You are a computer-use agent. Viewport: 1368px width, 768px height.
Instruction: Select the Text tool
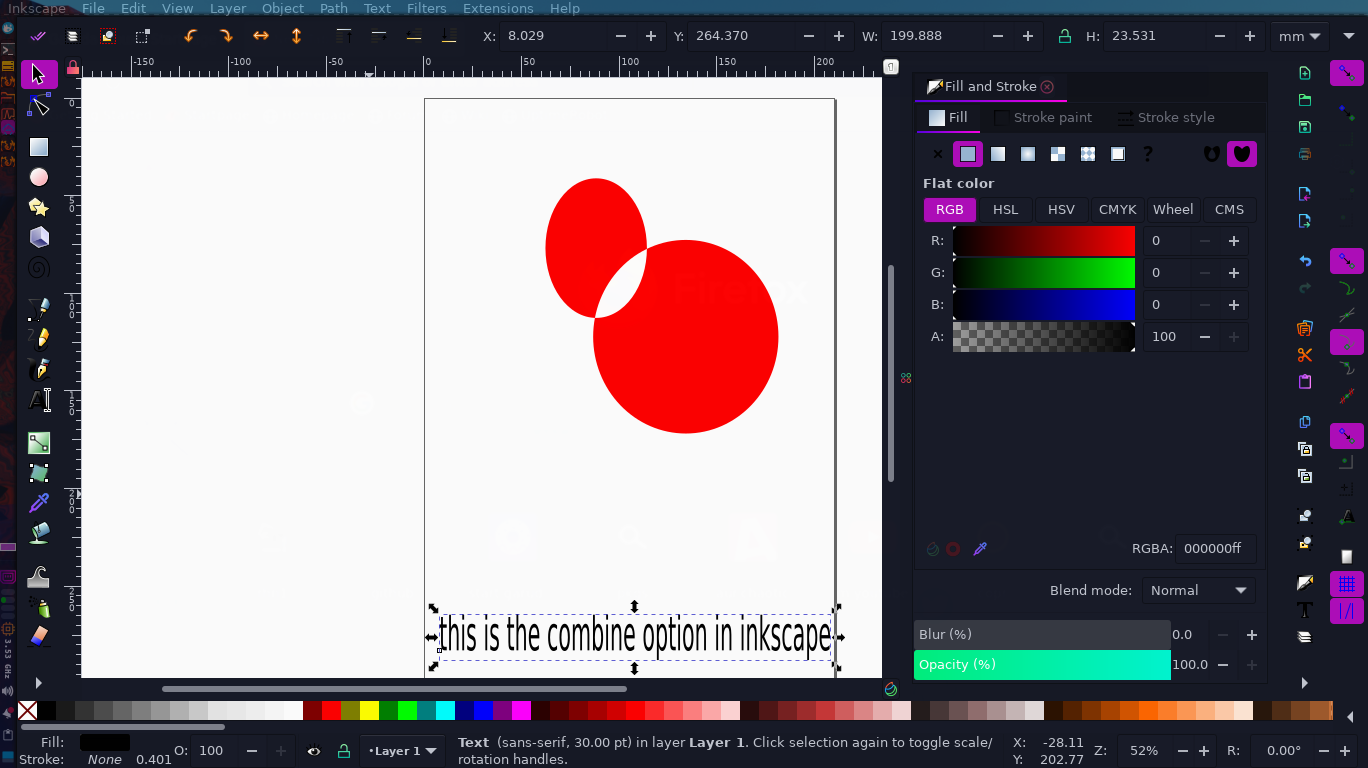pos(39,400)
